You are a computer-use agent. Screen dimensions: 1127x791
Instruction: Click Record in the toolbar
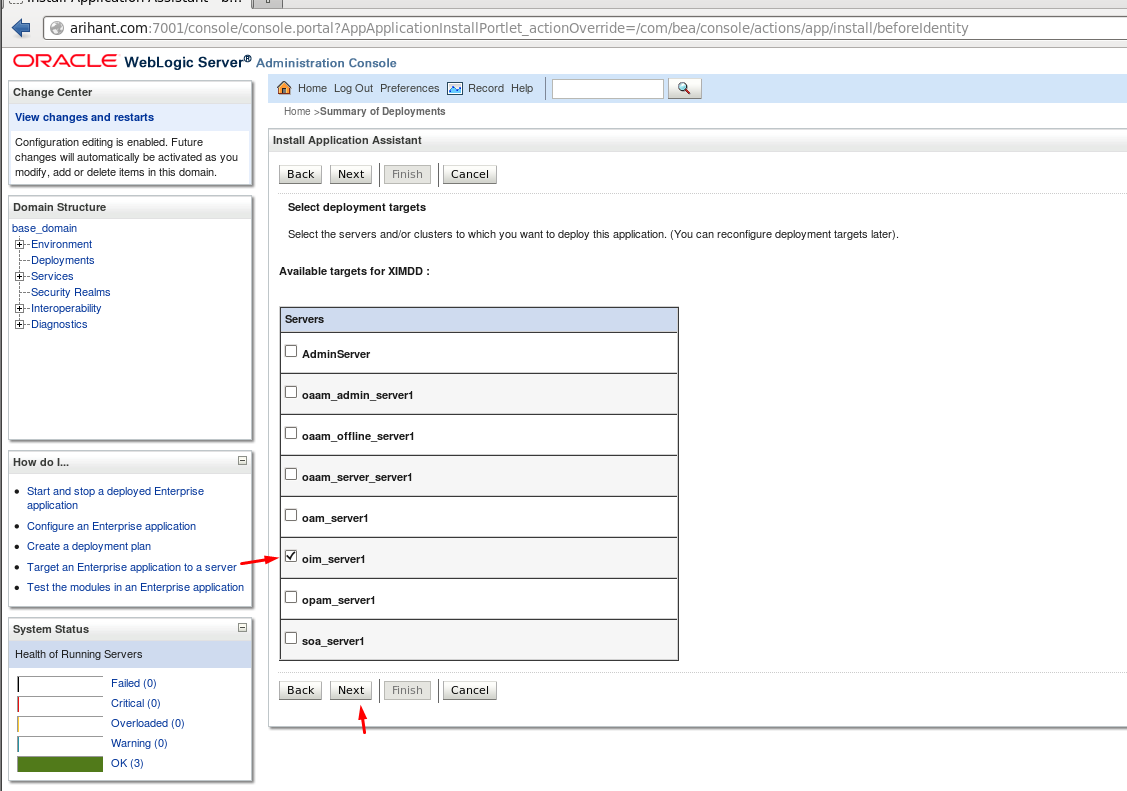[x=486, y=88]
